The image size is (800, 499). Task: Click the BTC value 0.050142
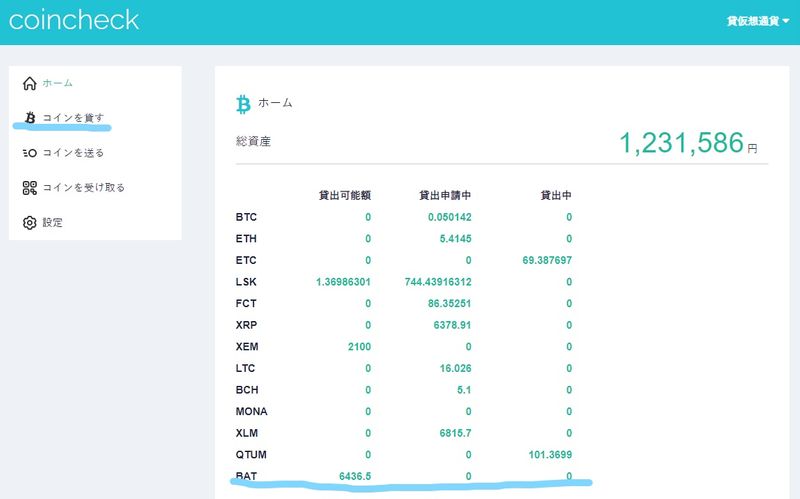(449, 217)
